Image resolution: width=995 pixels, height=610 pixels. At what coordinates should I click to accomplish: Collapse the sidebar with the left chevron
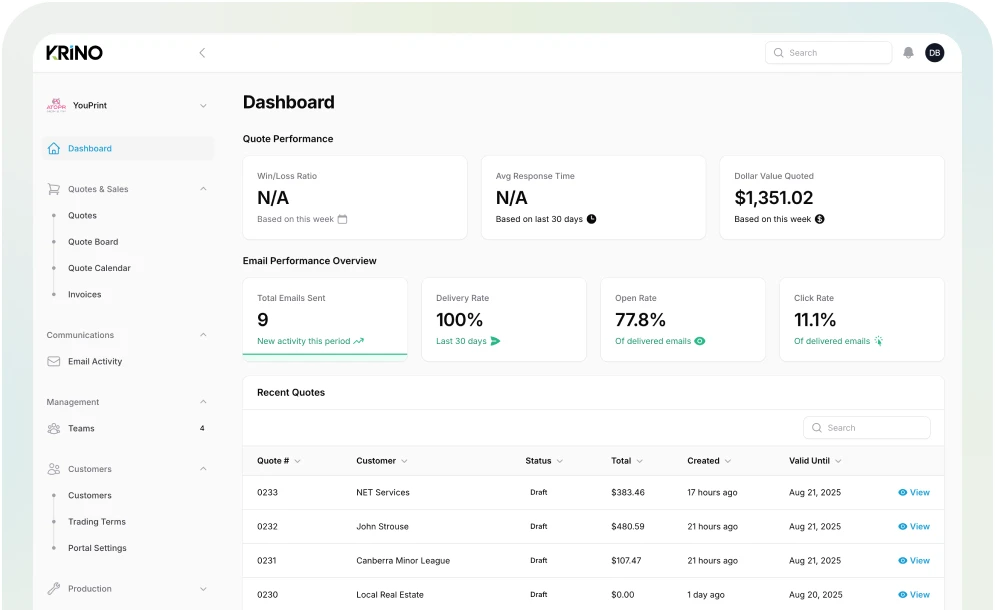point(202,53)
